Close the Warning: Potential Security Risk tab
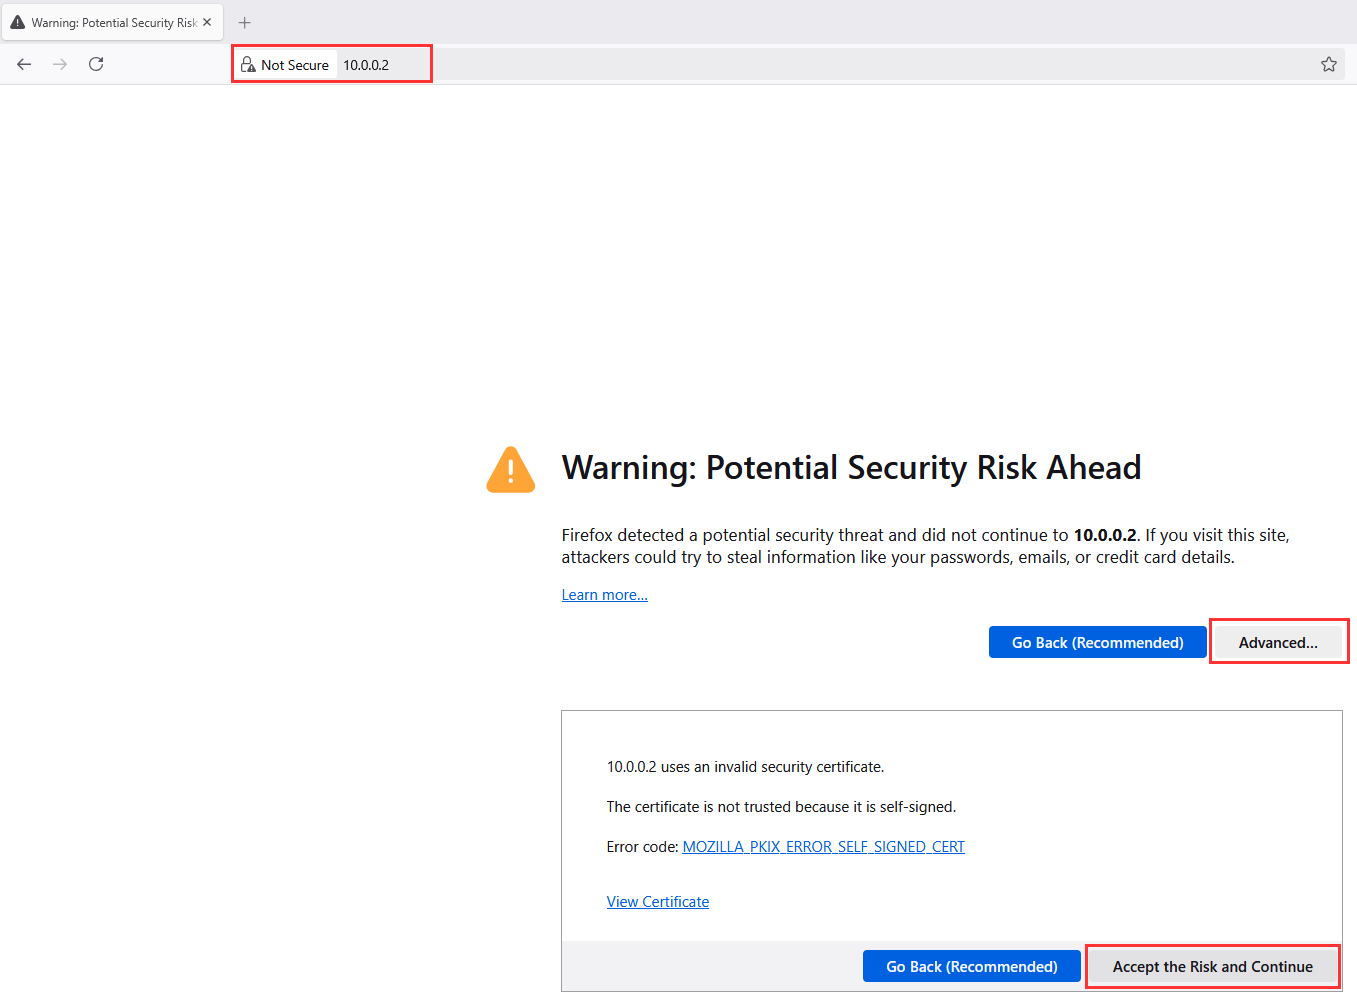The height and width of the screenshot is (995, 1357). (207, 22)
